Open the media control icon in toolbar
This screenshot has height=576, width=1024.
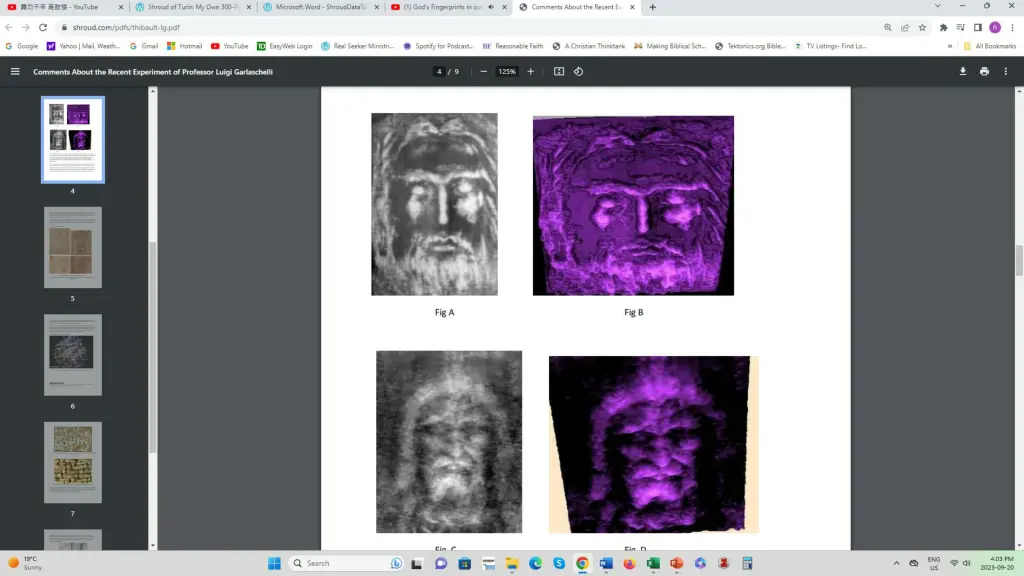pyautogui.click(x=961, y=27)
